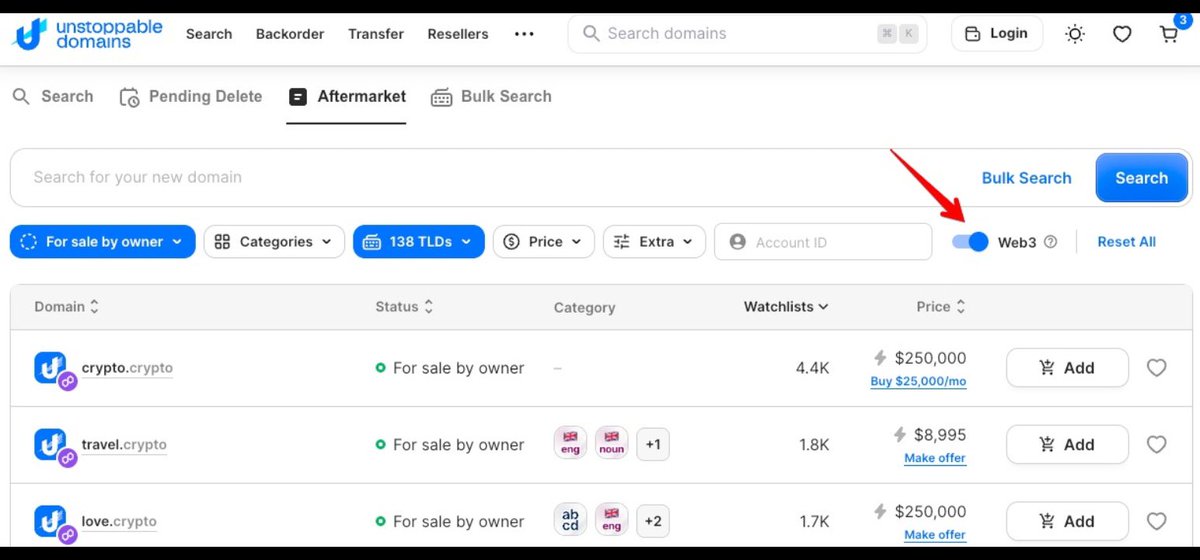The width and height of the screenshot is (1200, 560).
Task: Click the Bulk Search link beside the Search button
Action: (1026, 178)
